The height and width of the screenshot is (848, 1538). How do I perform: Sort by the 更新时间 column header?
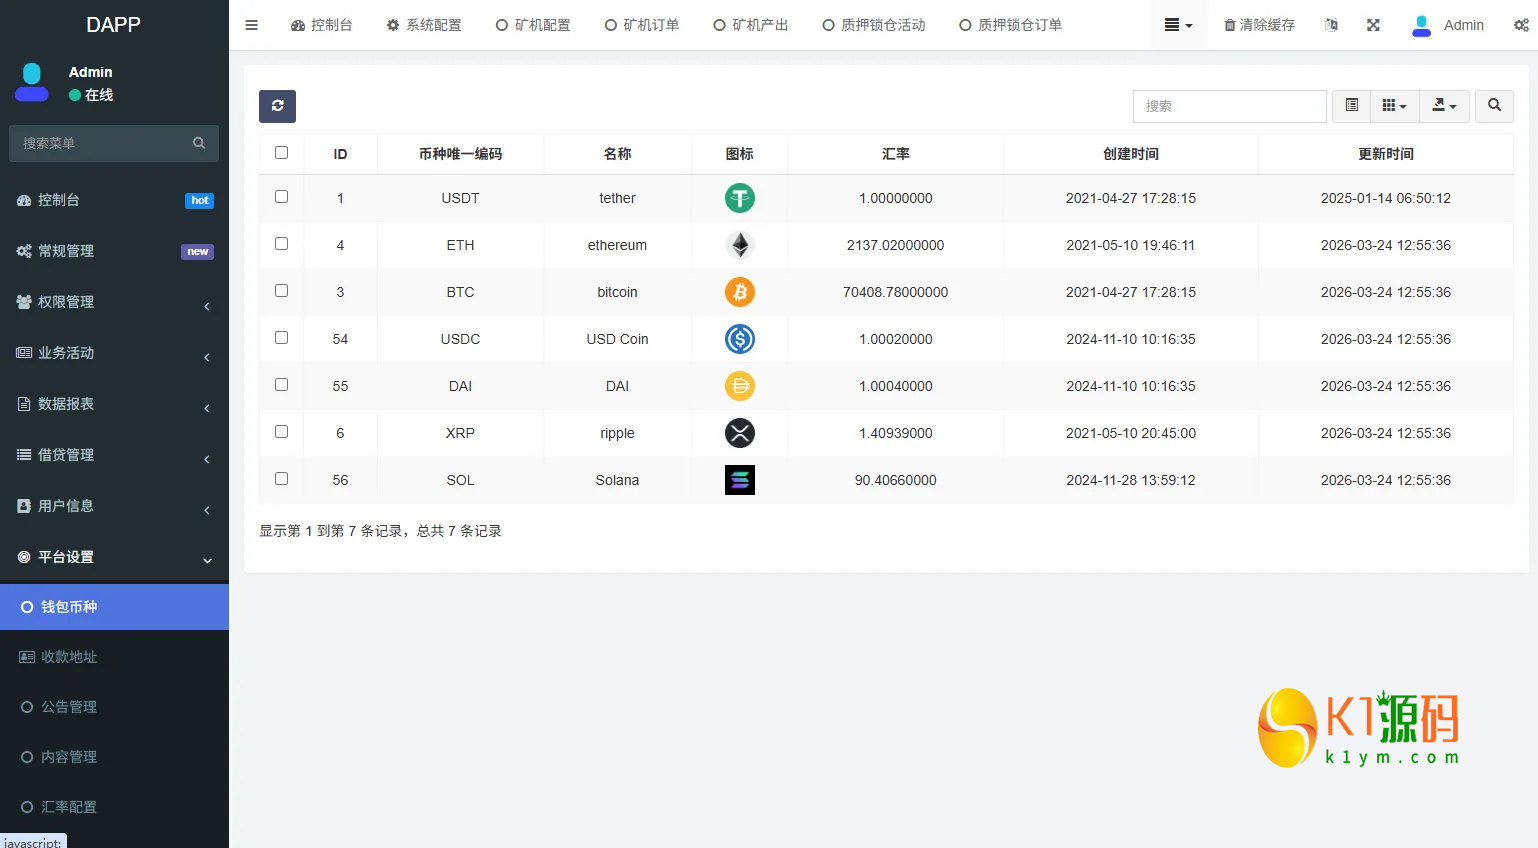tap(1386, 154)
